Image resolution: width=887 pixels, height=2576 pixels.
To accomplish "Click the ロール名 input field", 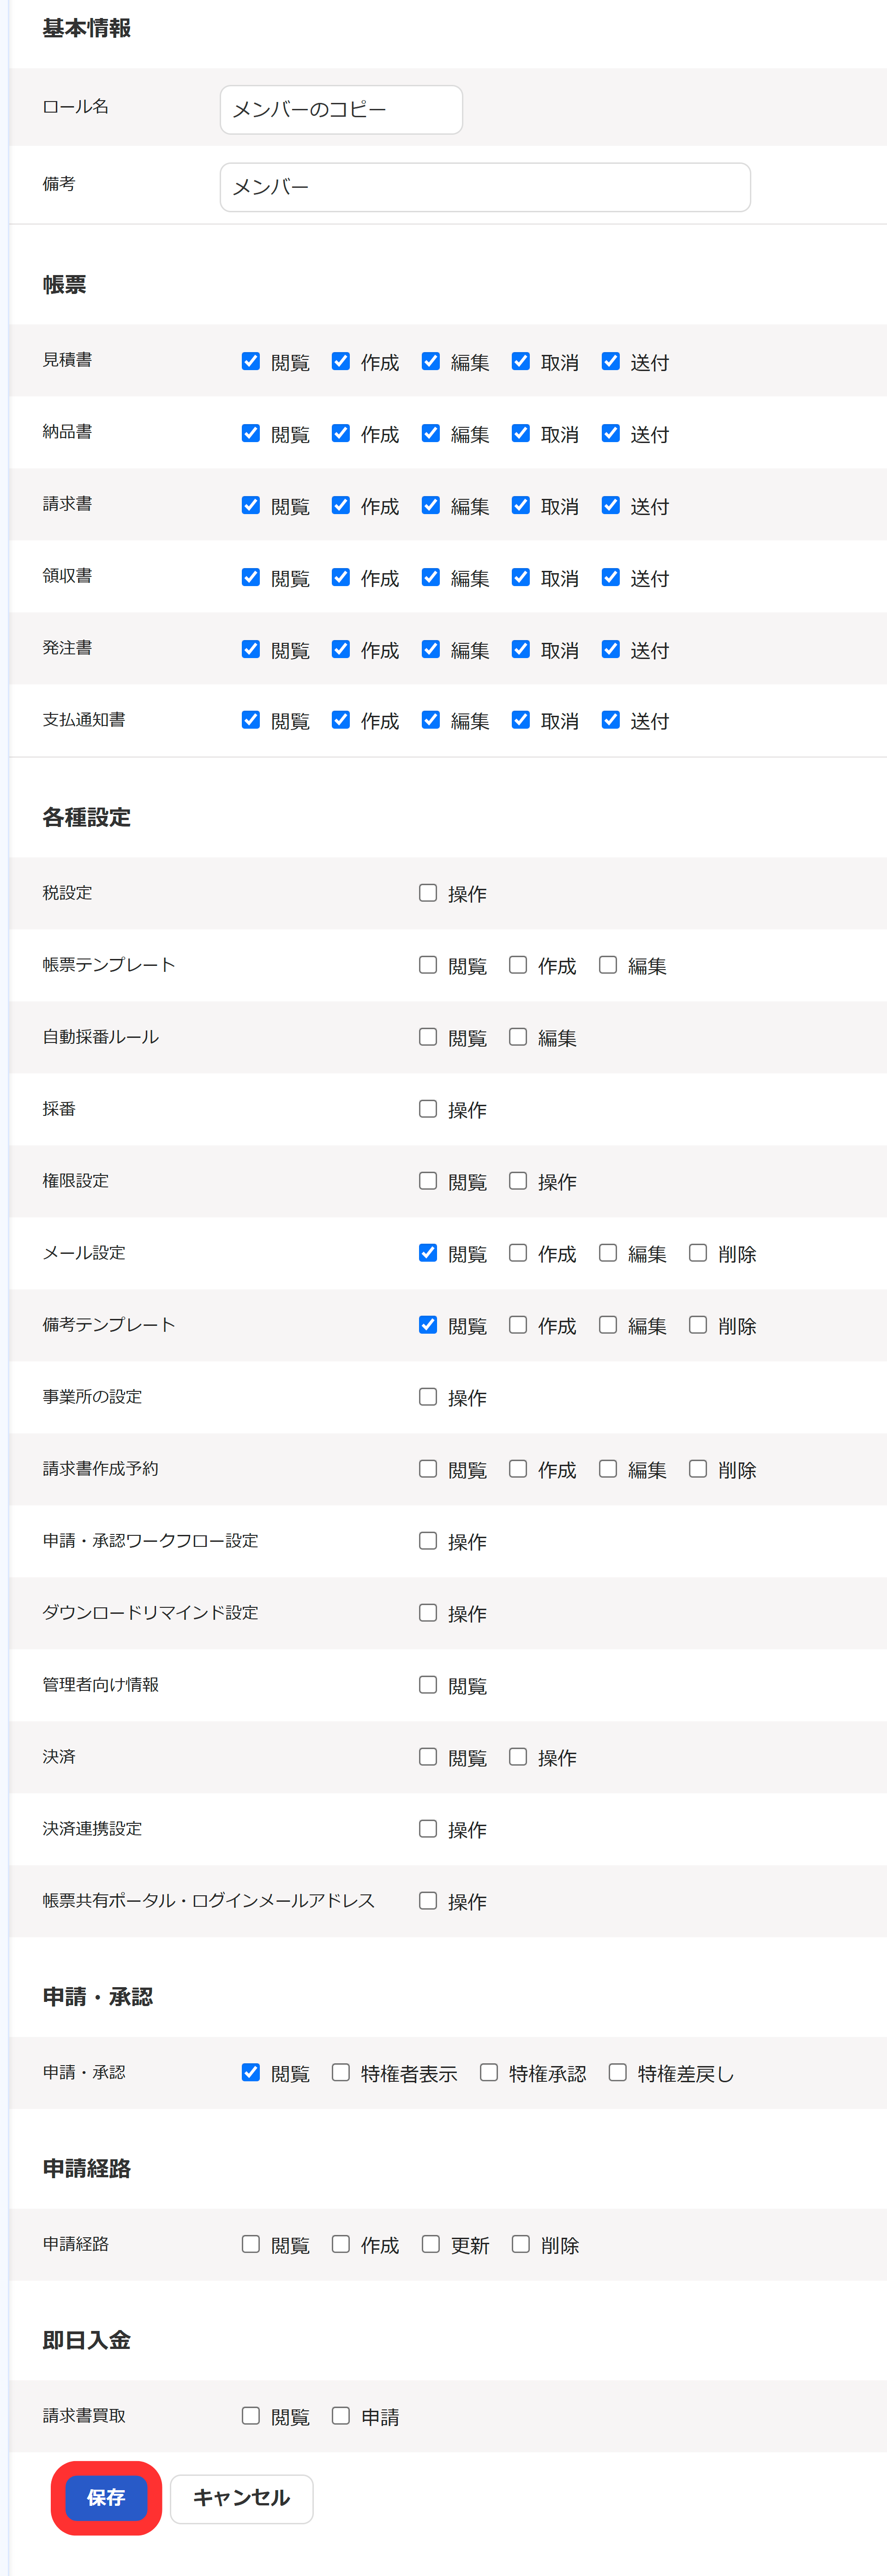I will pos(341,109).
